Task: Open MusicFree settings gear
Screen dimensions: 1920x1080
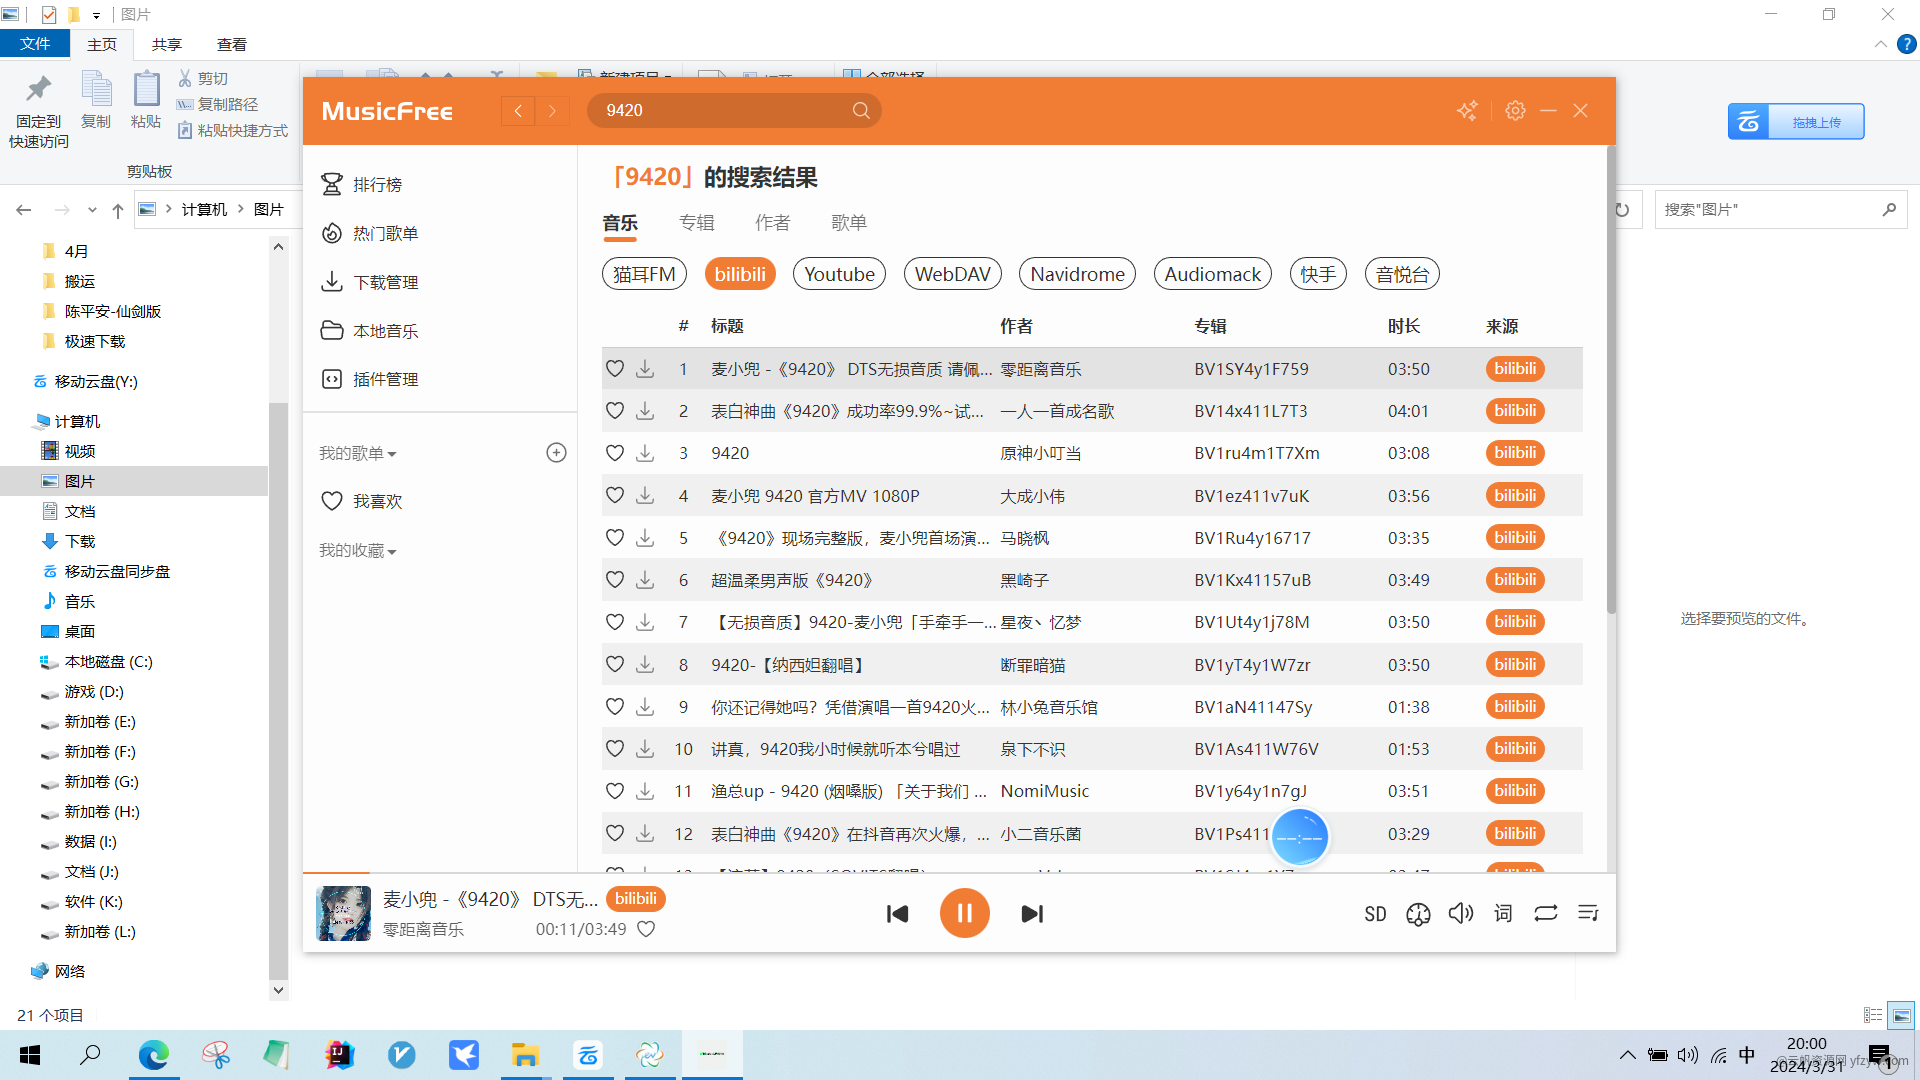Action: tap(1515, 110)
